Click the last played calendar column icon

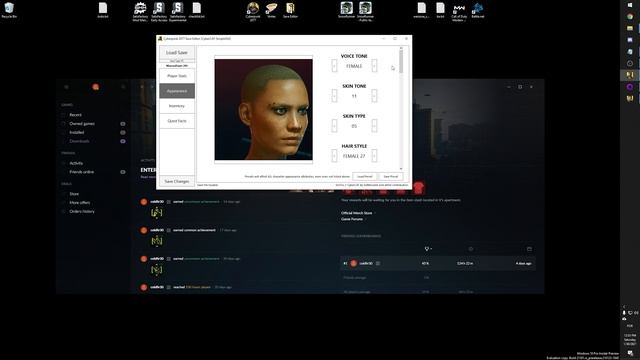(529, 249)
